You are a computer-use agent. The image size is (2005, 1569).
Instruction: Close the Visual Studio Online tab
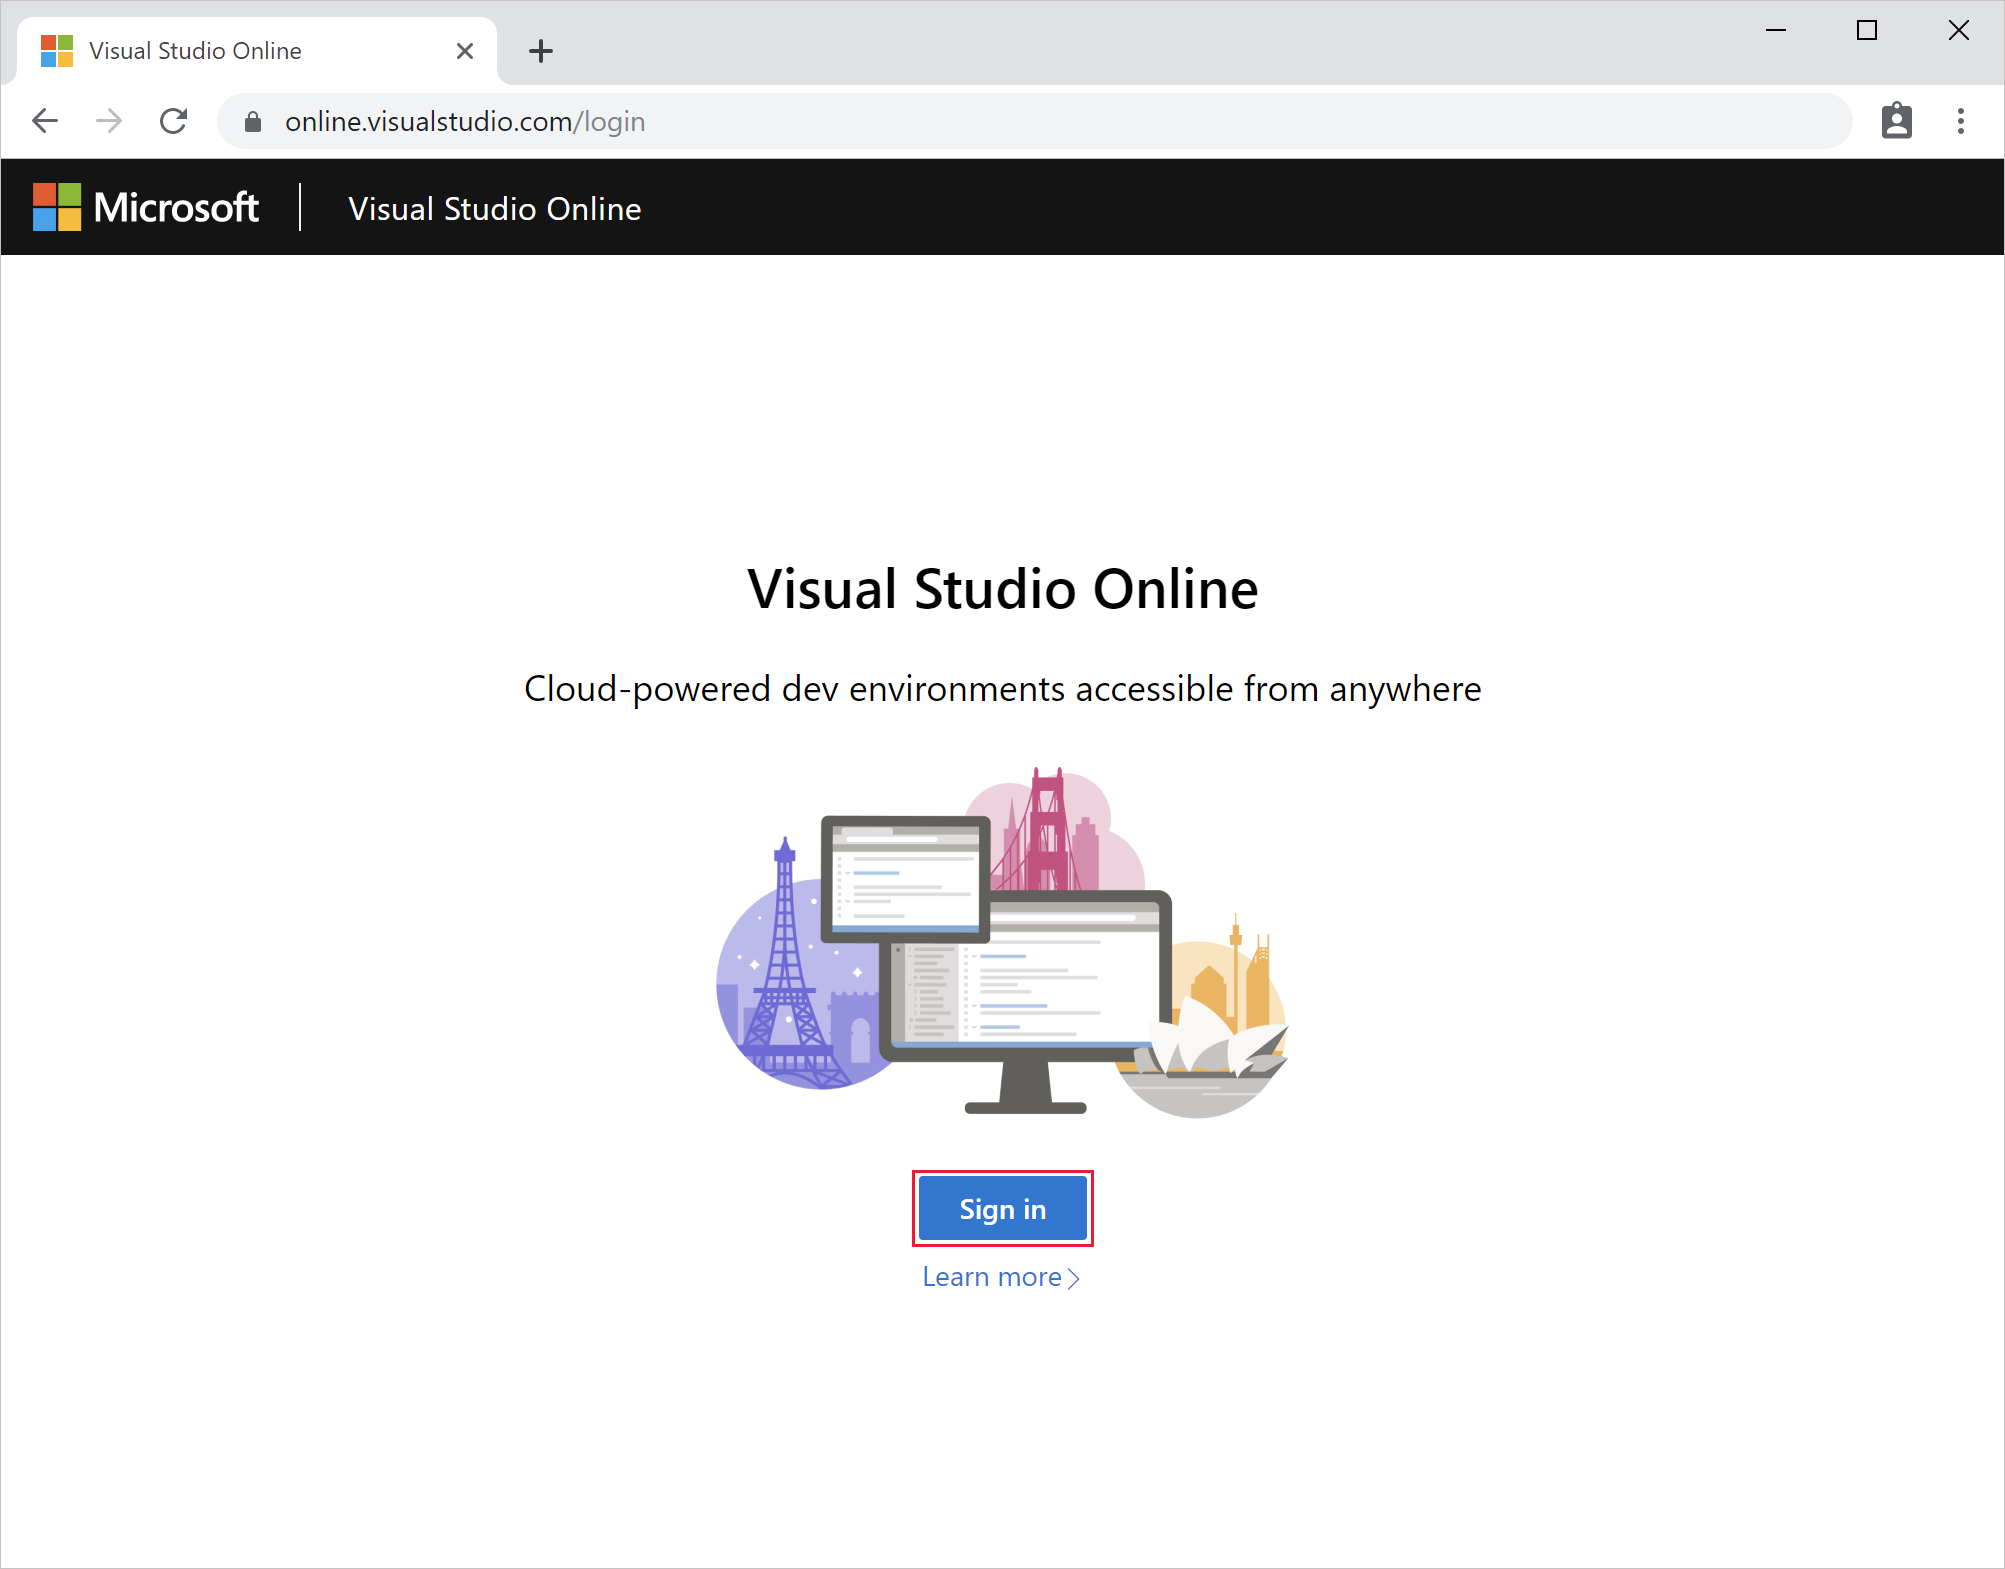pyautogui.click(x=464, y=50)
